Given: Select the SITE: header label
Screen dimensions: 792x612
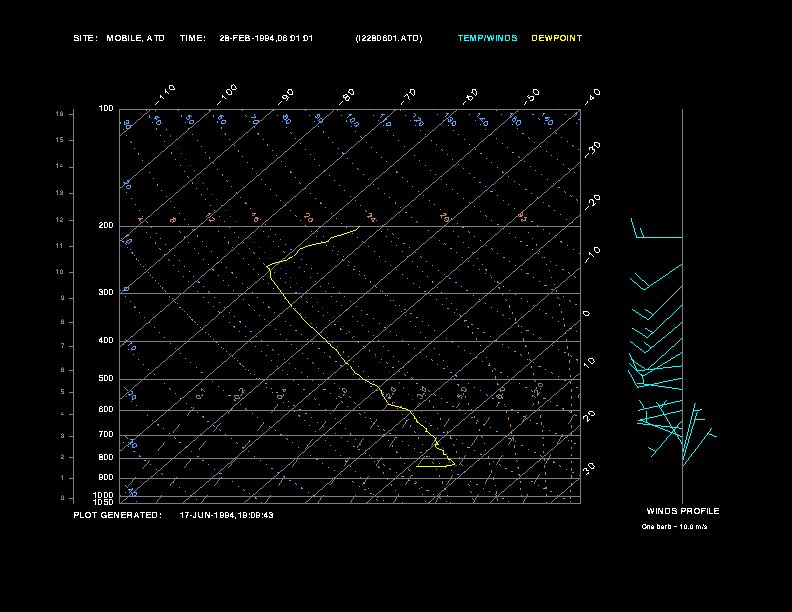Looking at the screenshot, I should [85, 38].
